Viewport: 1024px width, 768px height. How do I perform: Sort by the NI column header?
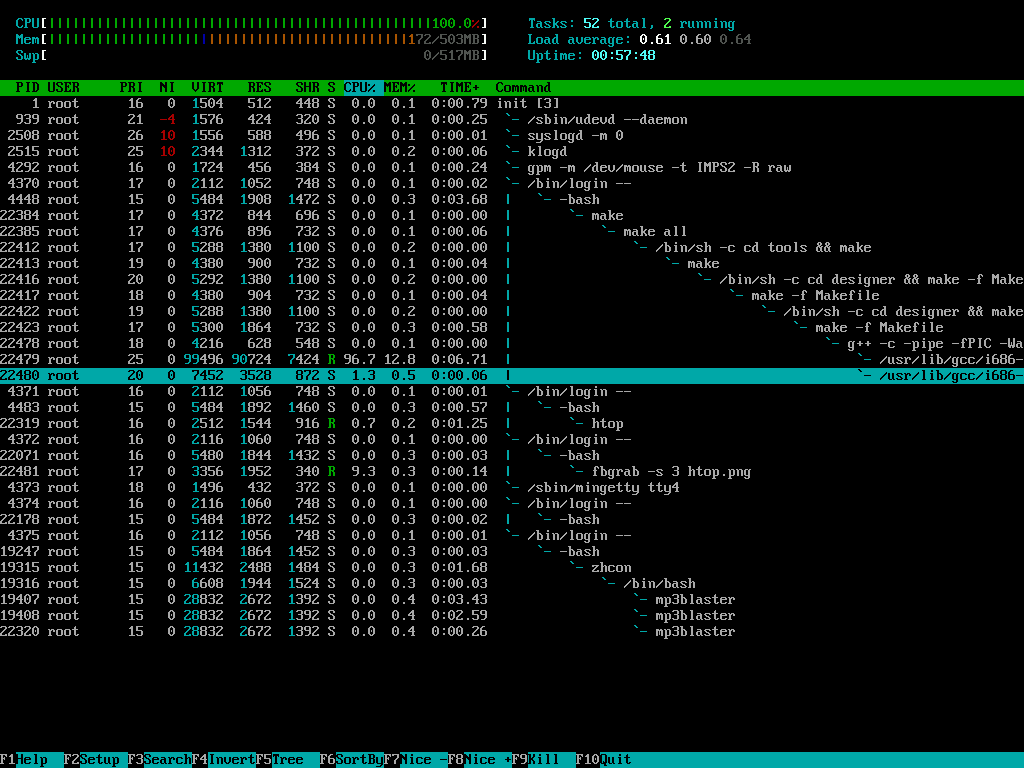(x=167, y=88)
